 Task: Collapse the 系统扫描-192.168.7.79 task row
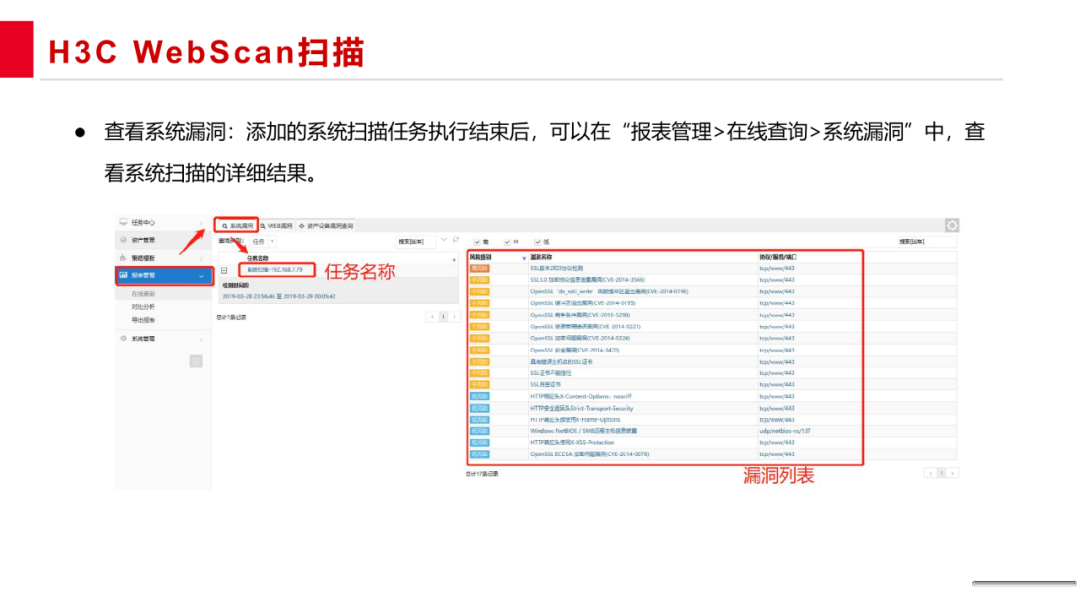click(x=224, y=271)
